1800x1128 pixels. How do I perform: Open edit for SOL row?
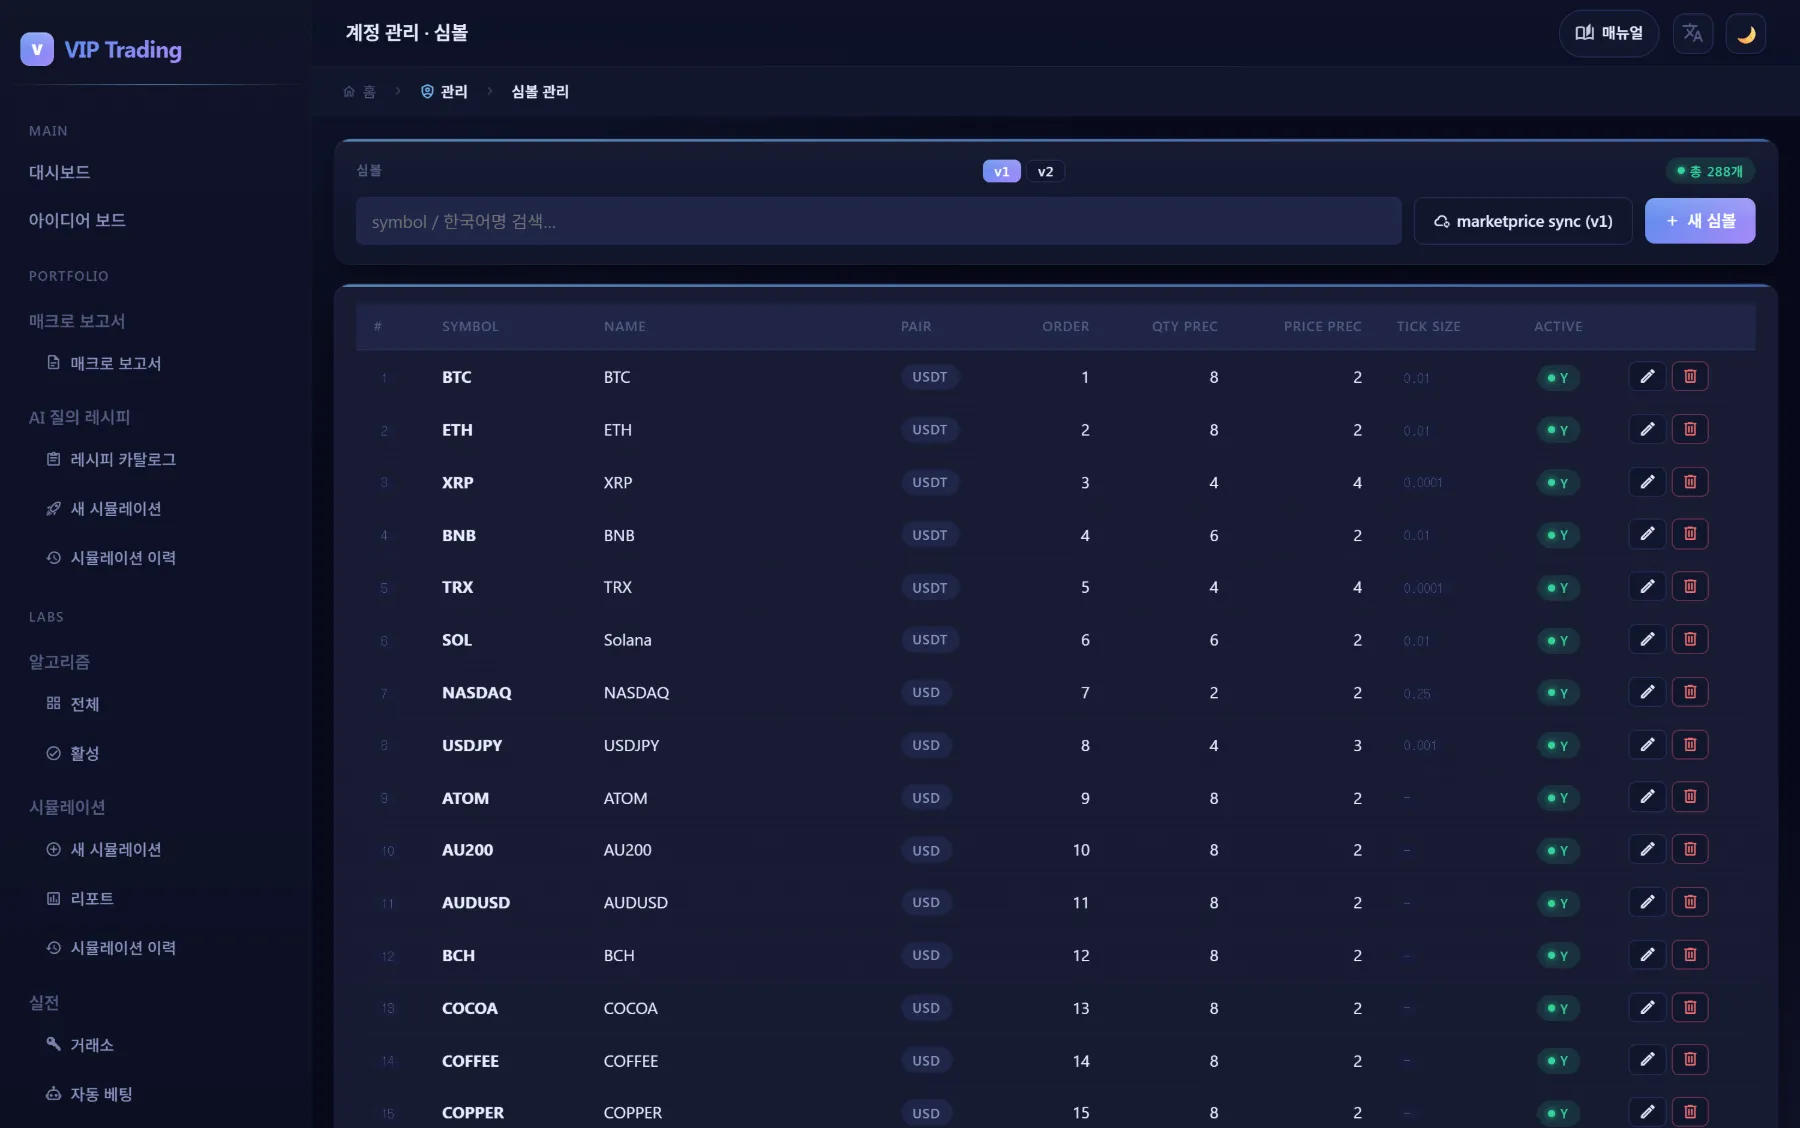click(x=1647, y=640)
